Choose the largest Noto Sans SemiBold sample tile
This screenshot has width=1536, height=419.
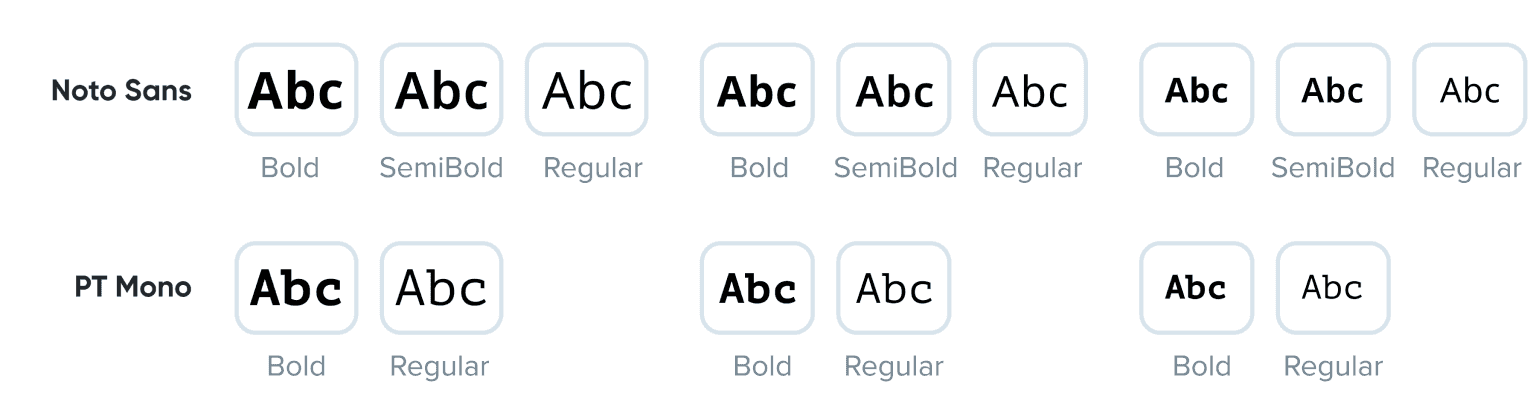click(441, 90)
